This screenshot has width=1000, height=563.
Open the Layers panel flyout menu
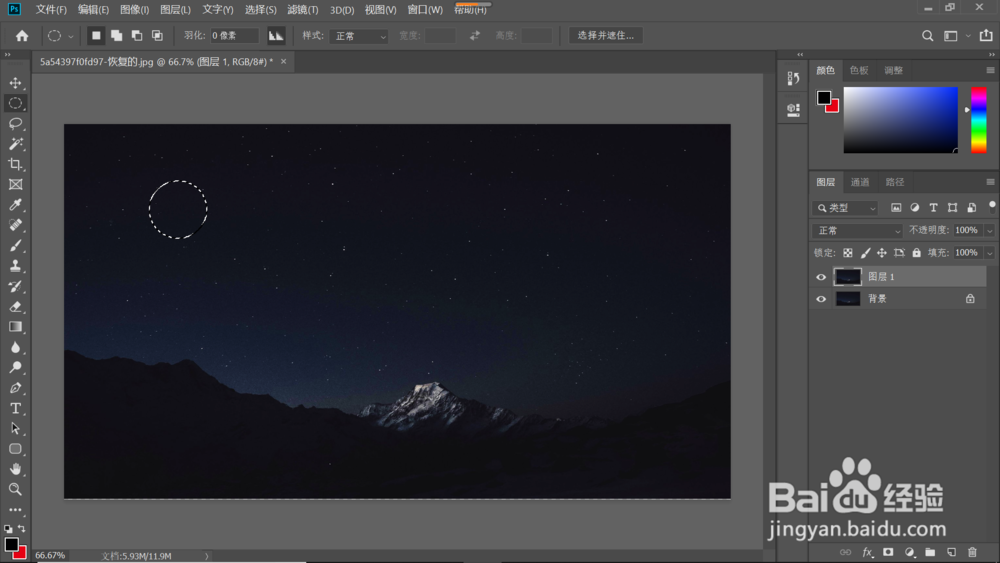(990, 182)
